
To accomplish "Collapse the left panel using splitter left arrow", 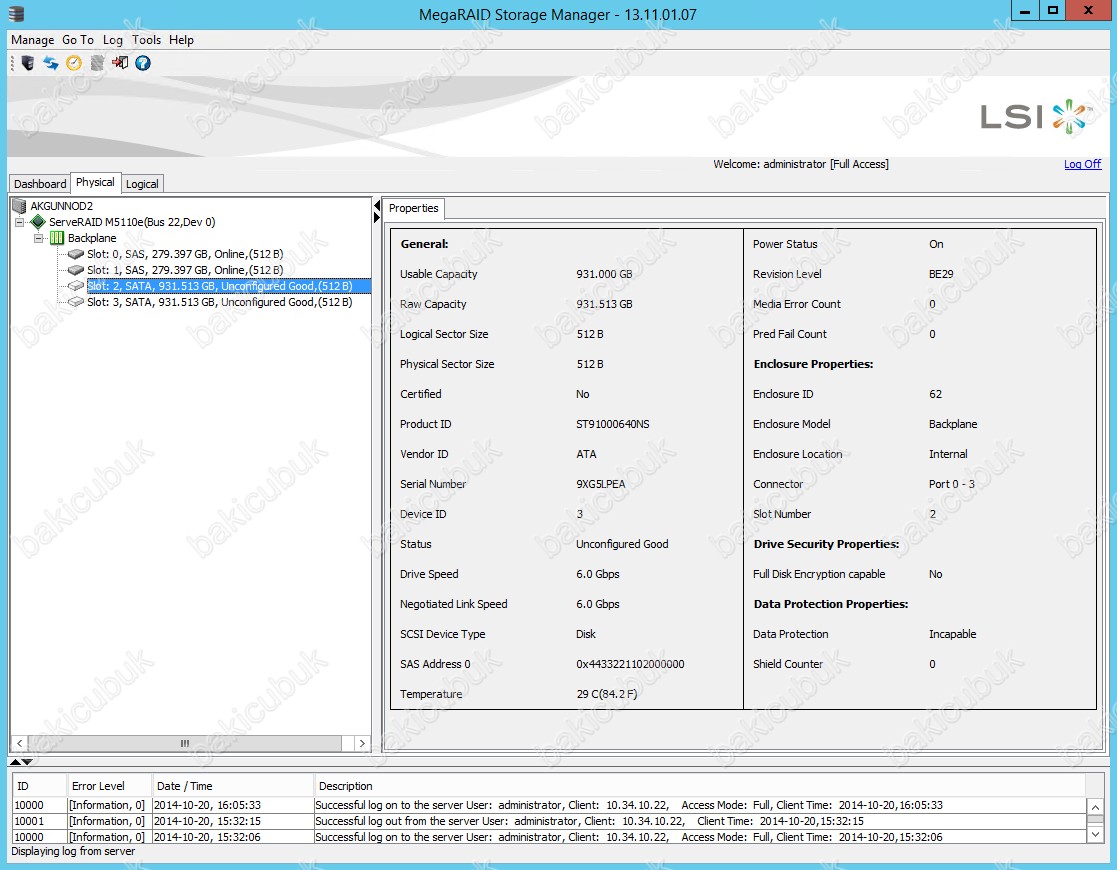I will click(377, 206).
